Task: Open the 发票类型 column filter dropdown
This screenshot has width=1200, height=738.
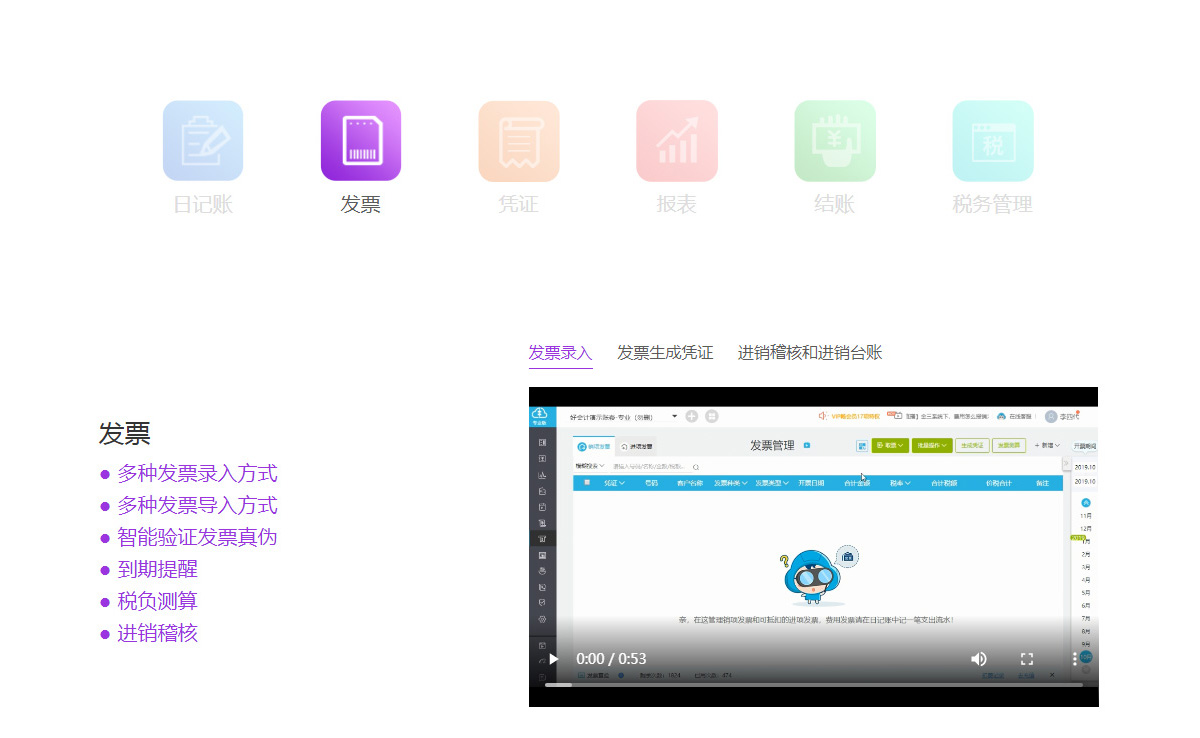Action: click(771, 483)
